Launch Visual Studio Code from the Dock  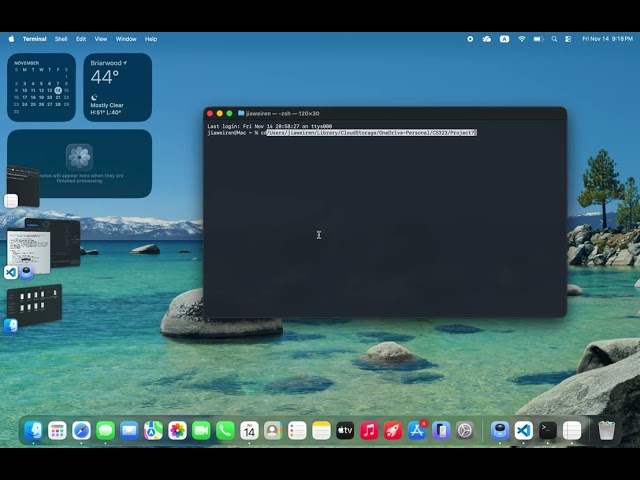pyautogui.click(x=523, y=430)
